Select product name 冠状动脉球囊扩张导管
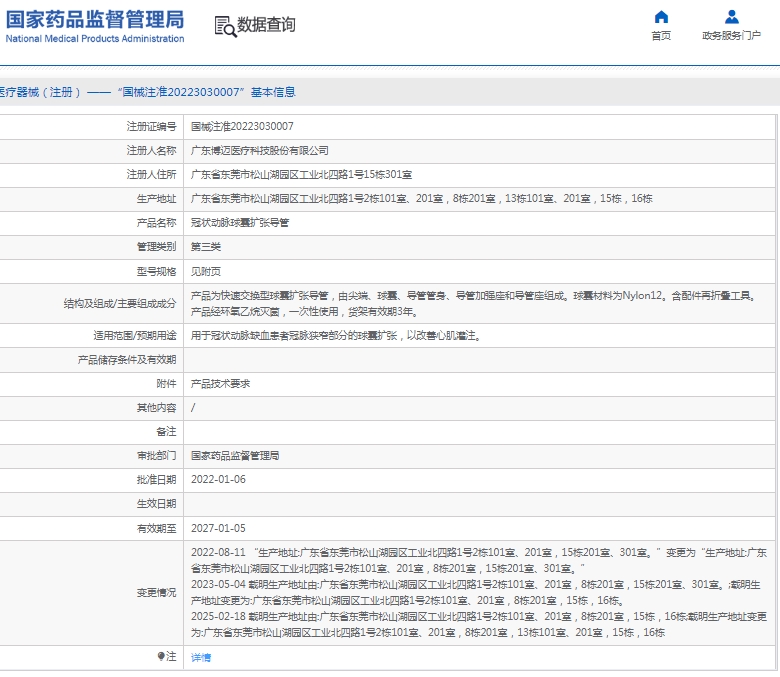The image size is (780, 677). [240, 222]
